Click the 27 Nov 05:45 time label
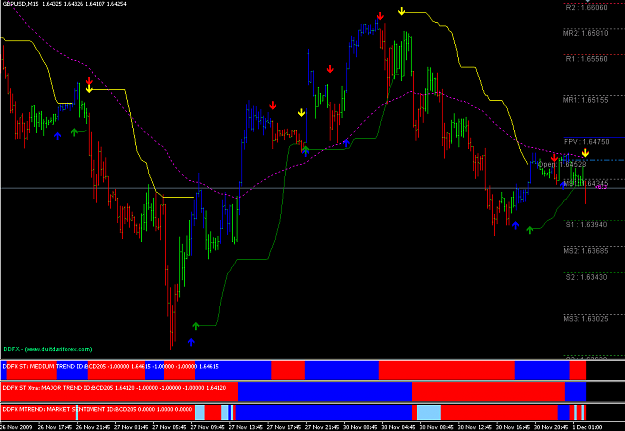This screenshot has width=625, height=431. 170,427
